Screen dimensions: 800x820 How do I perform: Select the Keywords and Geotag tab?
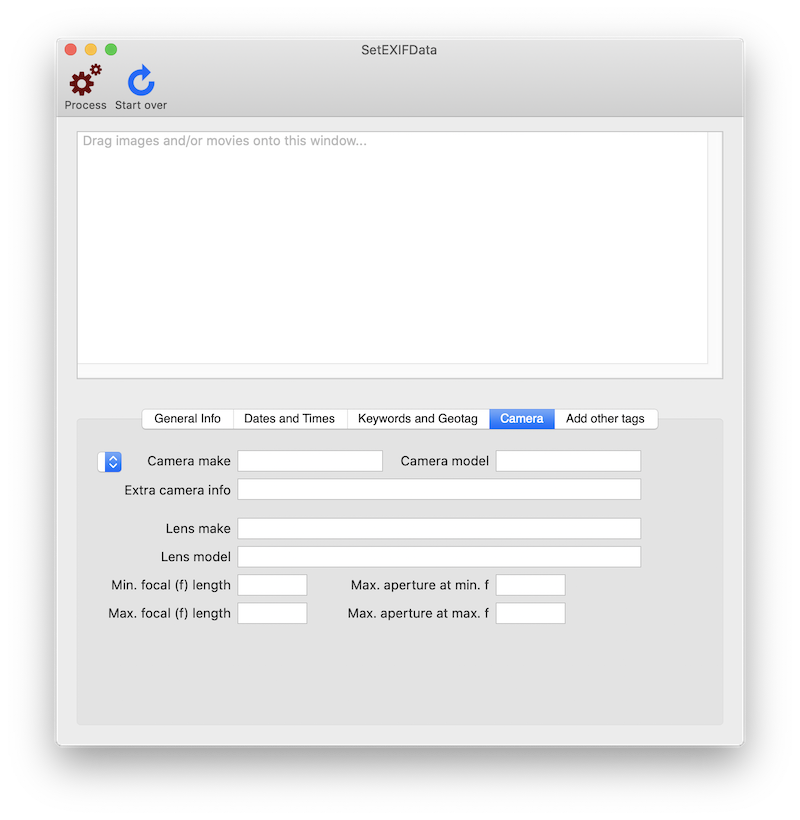[418, 419]
